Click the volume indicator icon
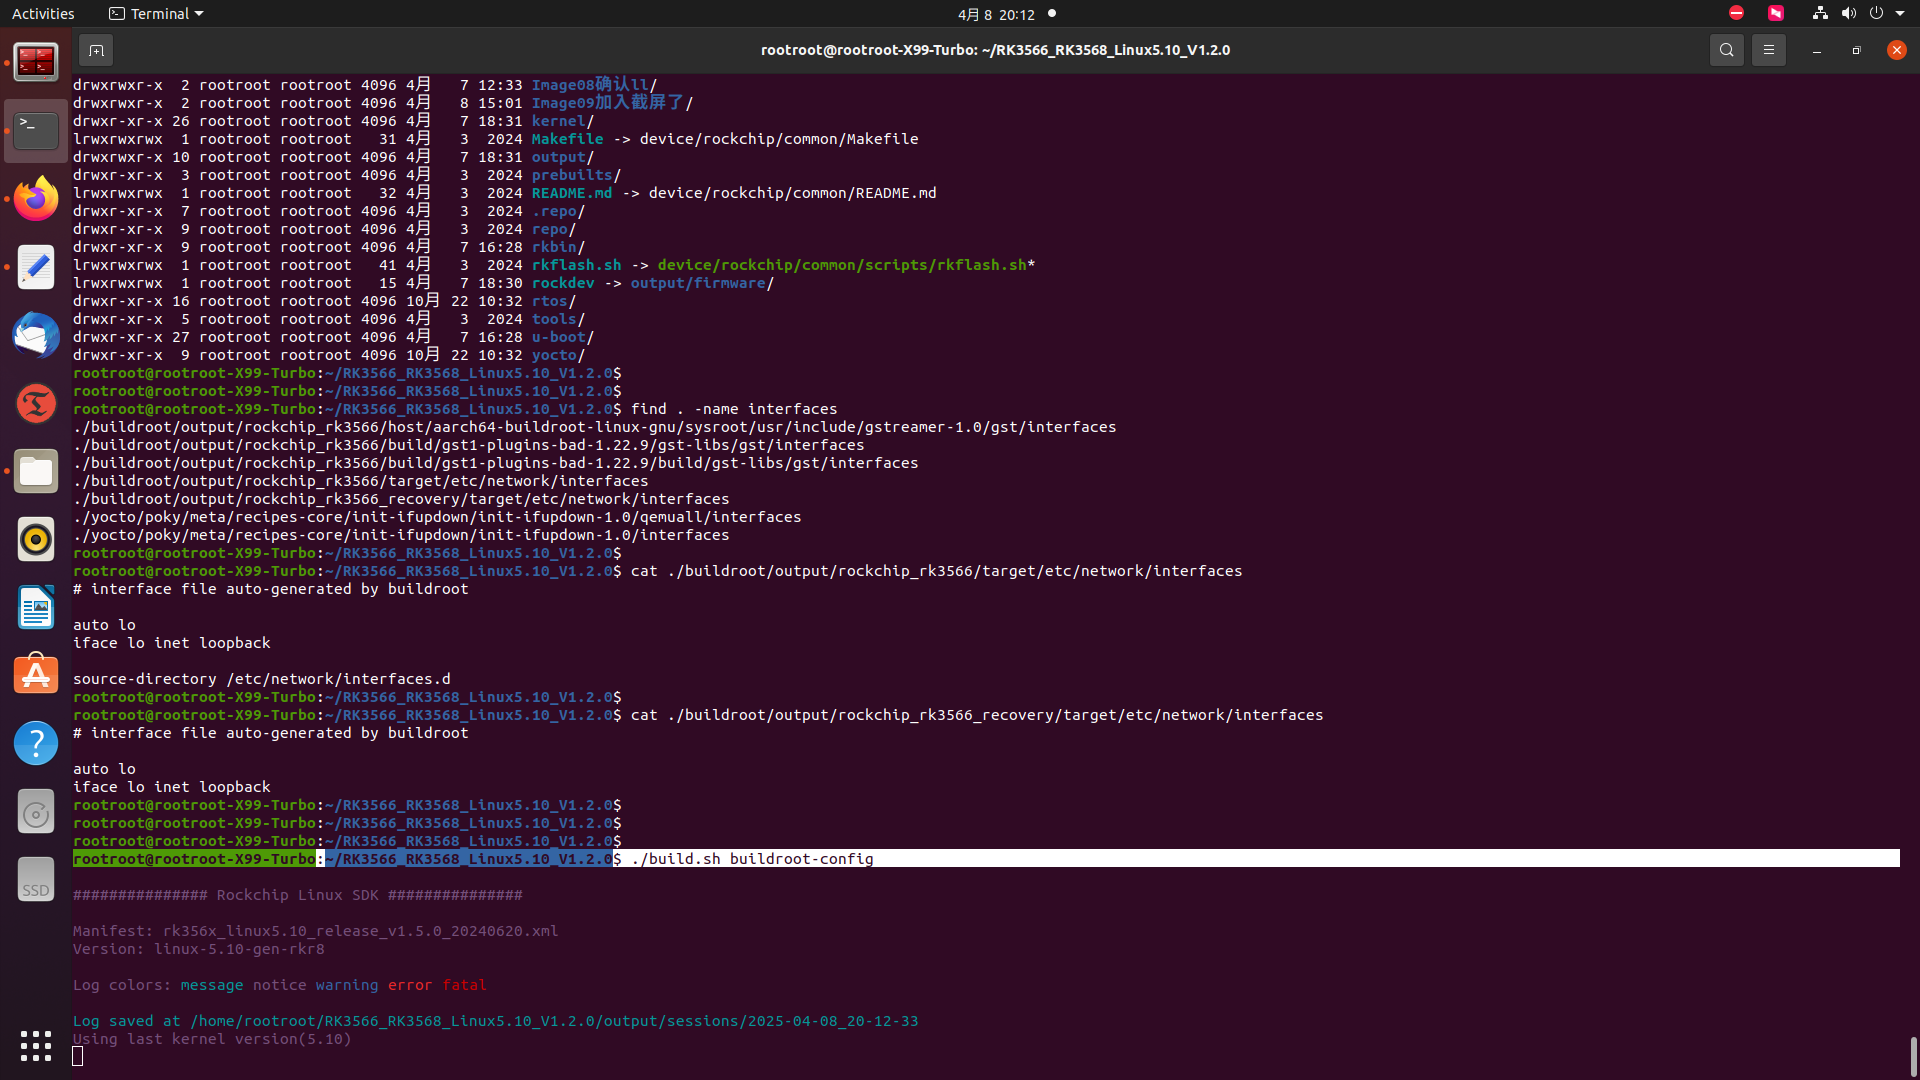Viewport: 1920px width, 1080px height. click(x=1848, y=14)
